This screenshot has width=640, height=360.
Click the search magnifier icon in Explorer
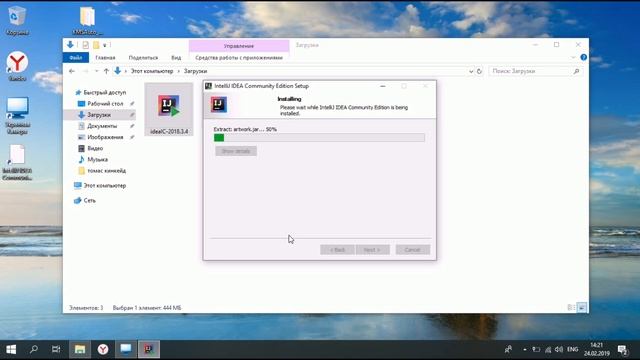tap(576, 71)
